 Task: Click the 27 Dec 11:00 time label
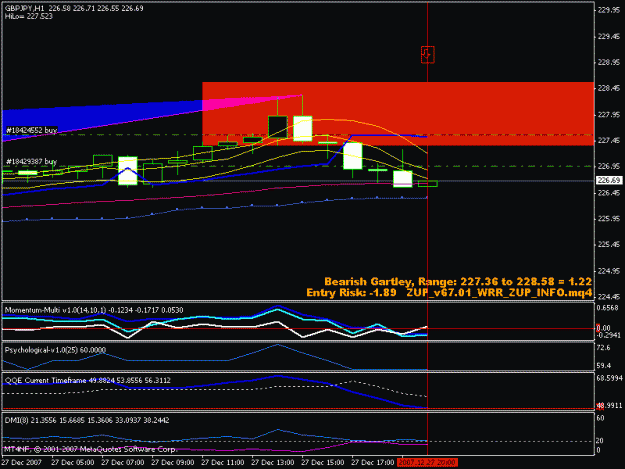[x=222, y=463]
